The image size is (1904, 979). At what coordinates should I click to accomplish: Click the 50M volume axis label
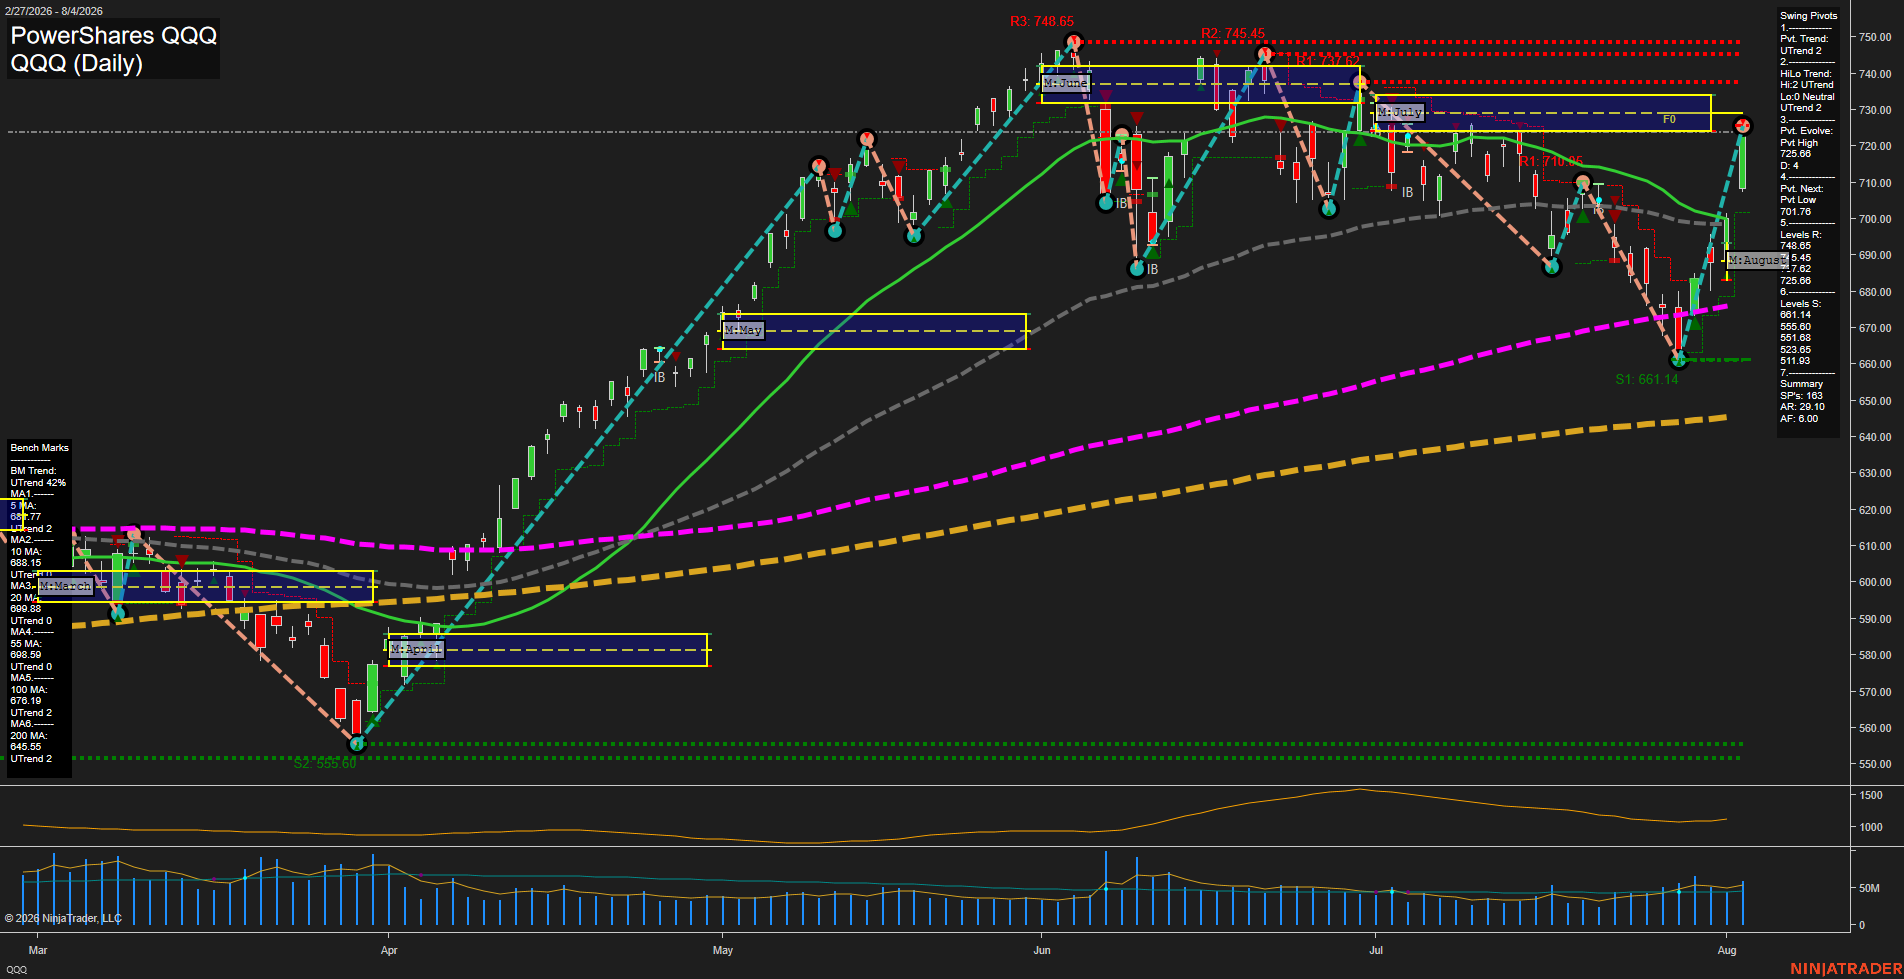coord(1870,888)
